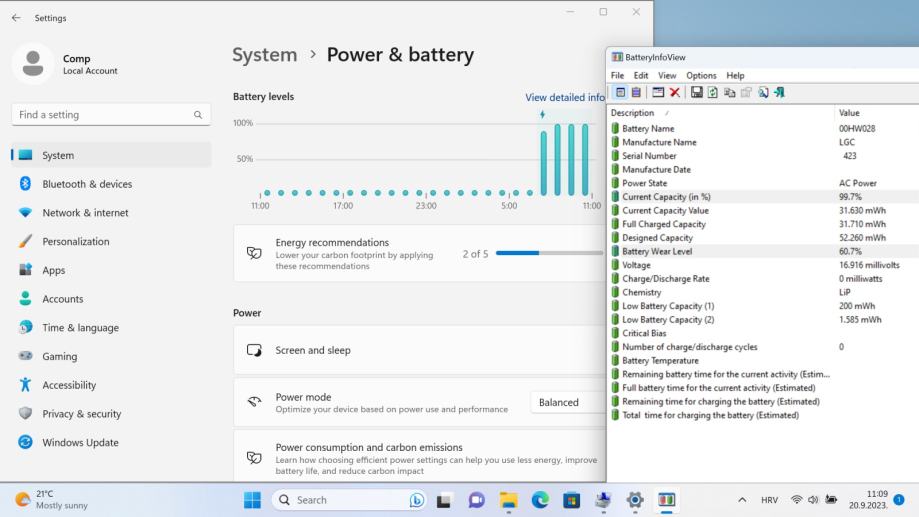Click the volume speaker icon in system tray
Screen dimensions: 919x517
coord(814,500)
